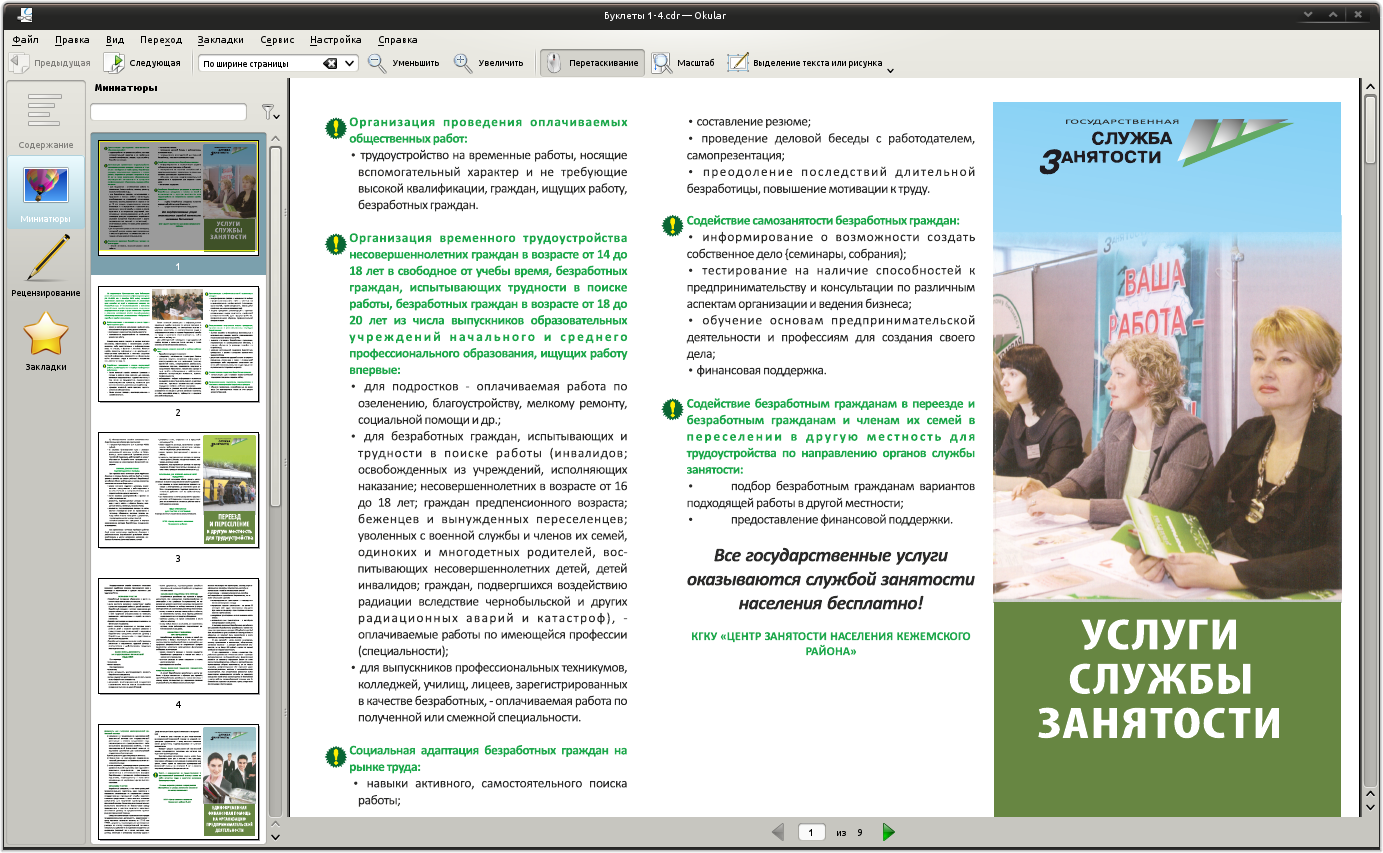This screenshot has height=853, width=1383.
Task: Focus the thumbnails search field
Action: [x=168, y=112]
